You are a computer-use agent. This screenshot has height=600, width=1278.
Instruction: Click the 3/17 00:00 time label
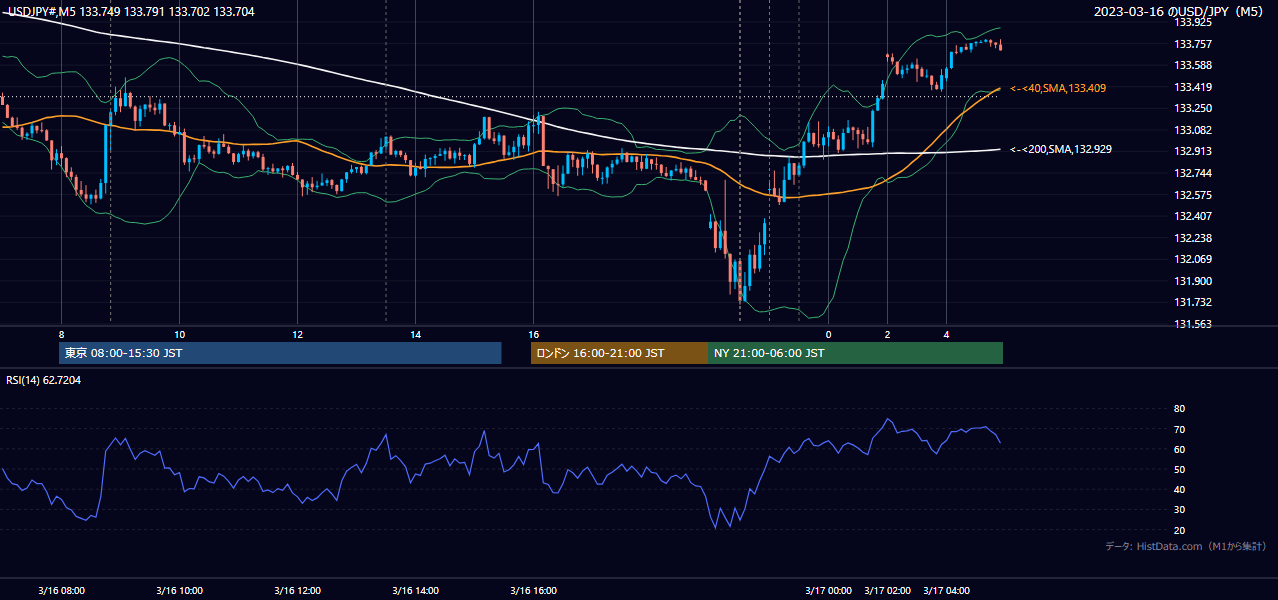click(x=828, y=590)
